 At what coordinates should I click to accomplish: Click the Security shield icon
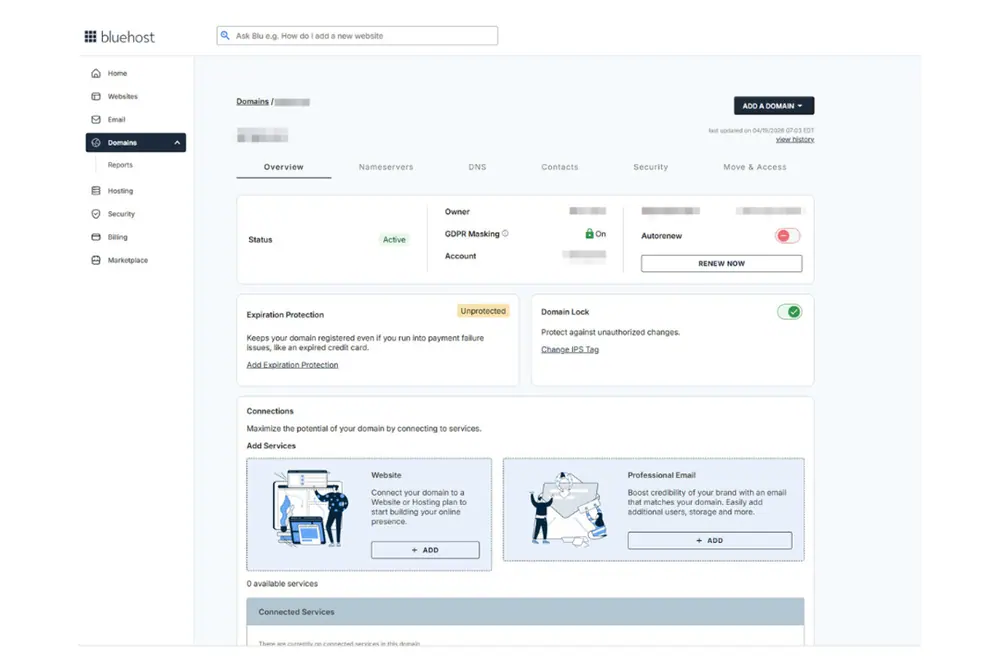(x=96, y=214)
